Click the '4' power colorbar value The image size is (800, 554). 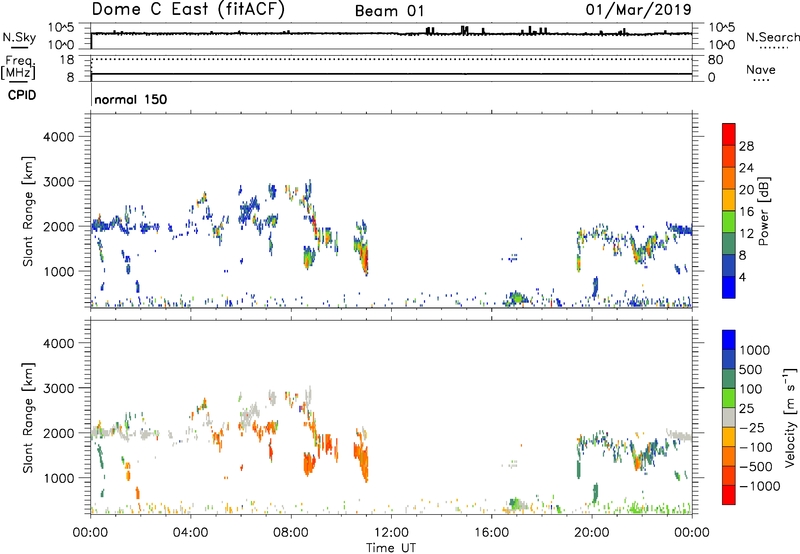pyautogui.click(x=742, y=277)
